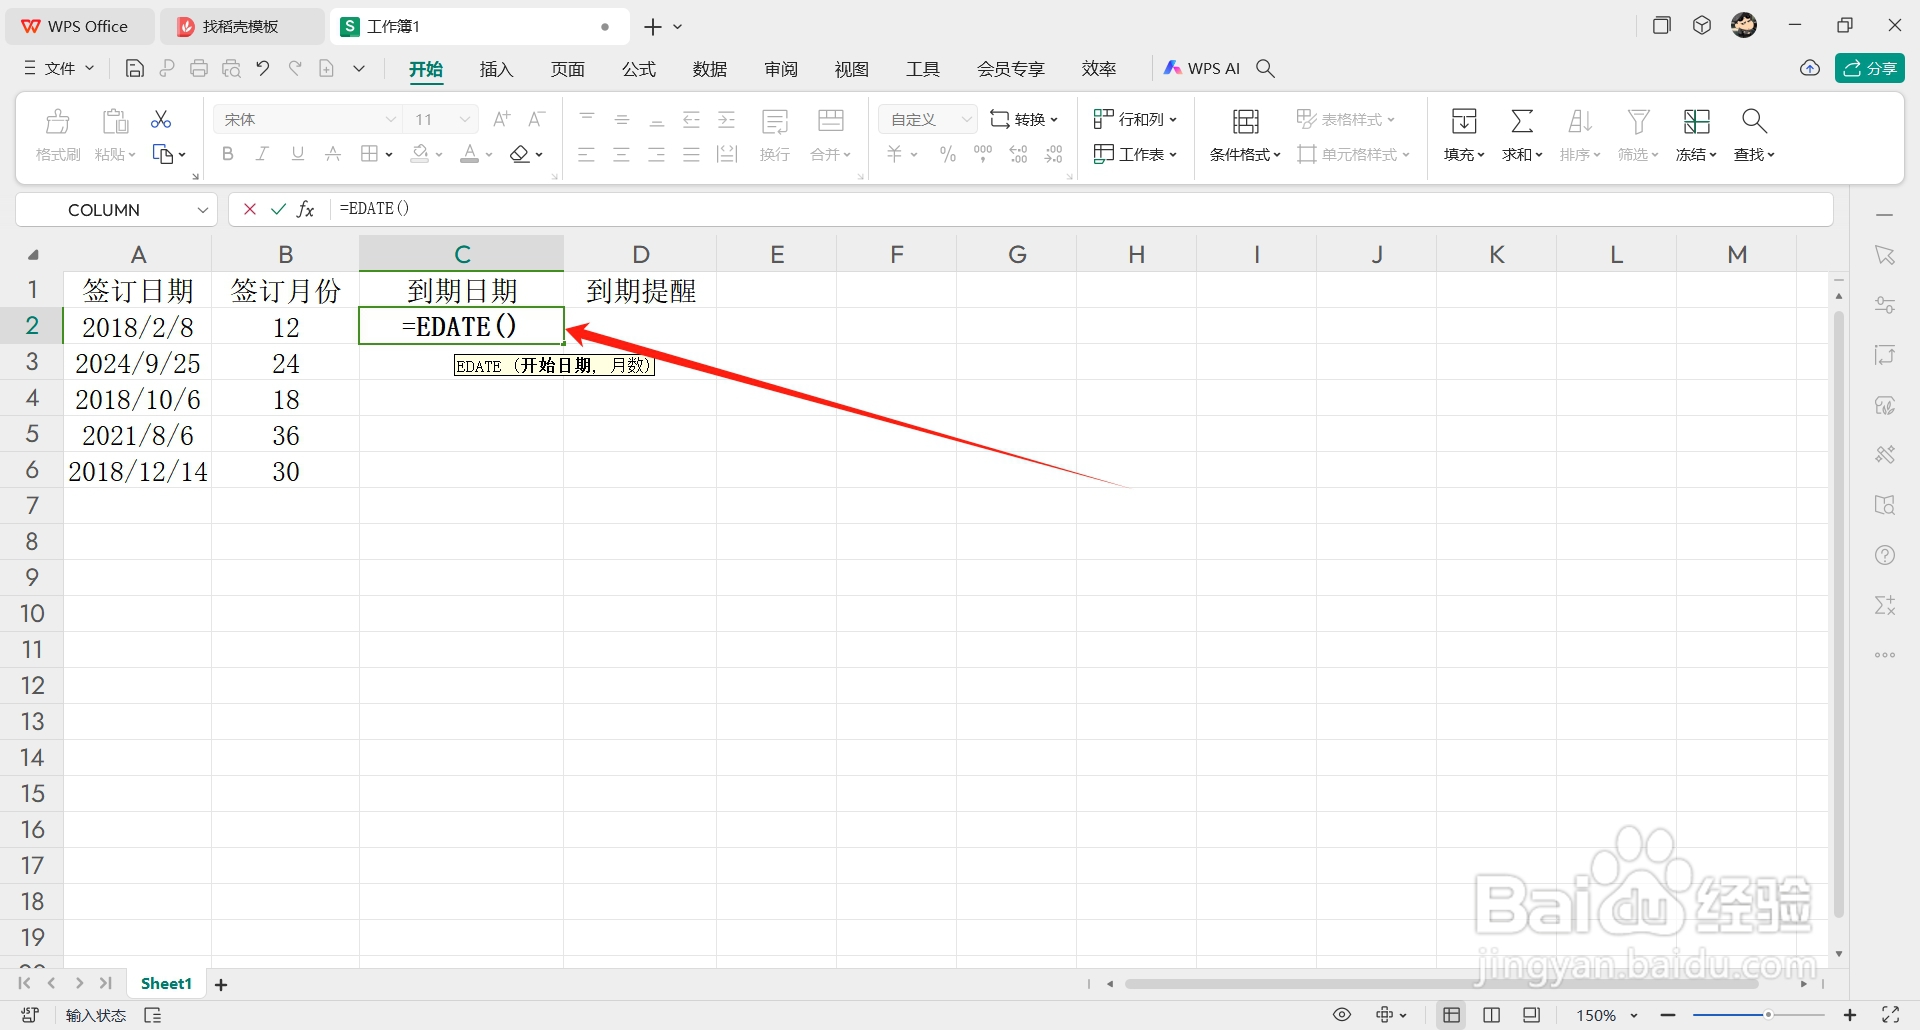Click the Save icon in quick toolbar
Image resolution: width=1920 pixels, height=1030 pixels.
coord(135,68)
